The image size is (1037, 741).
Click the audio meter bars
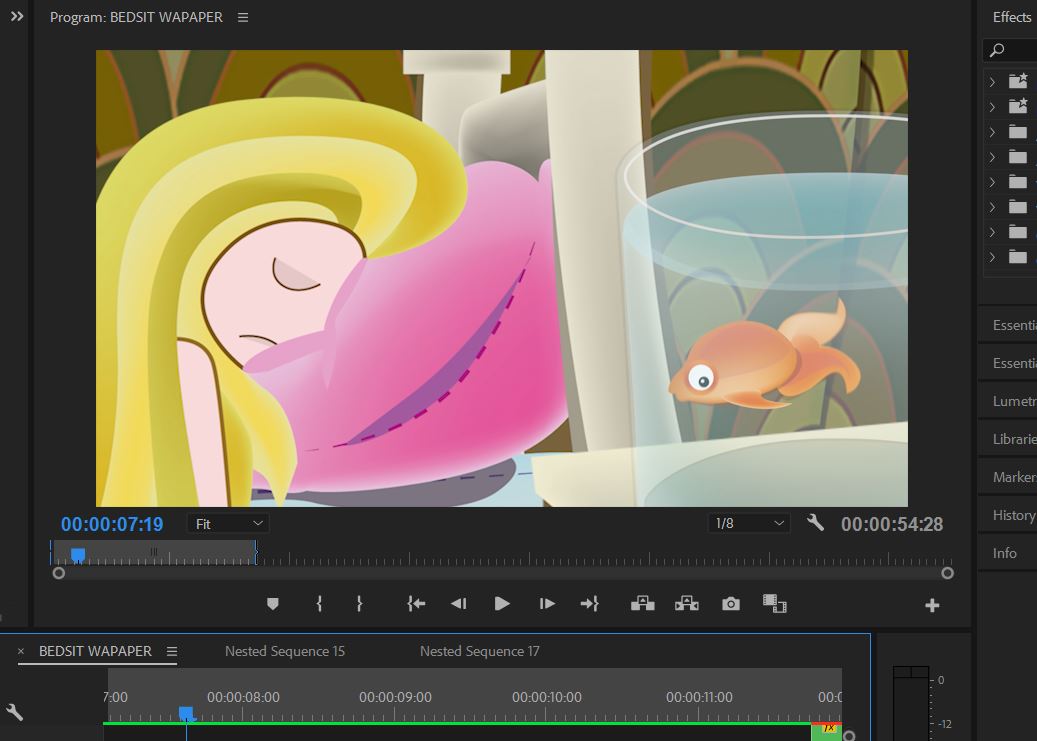pos(911,703)
